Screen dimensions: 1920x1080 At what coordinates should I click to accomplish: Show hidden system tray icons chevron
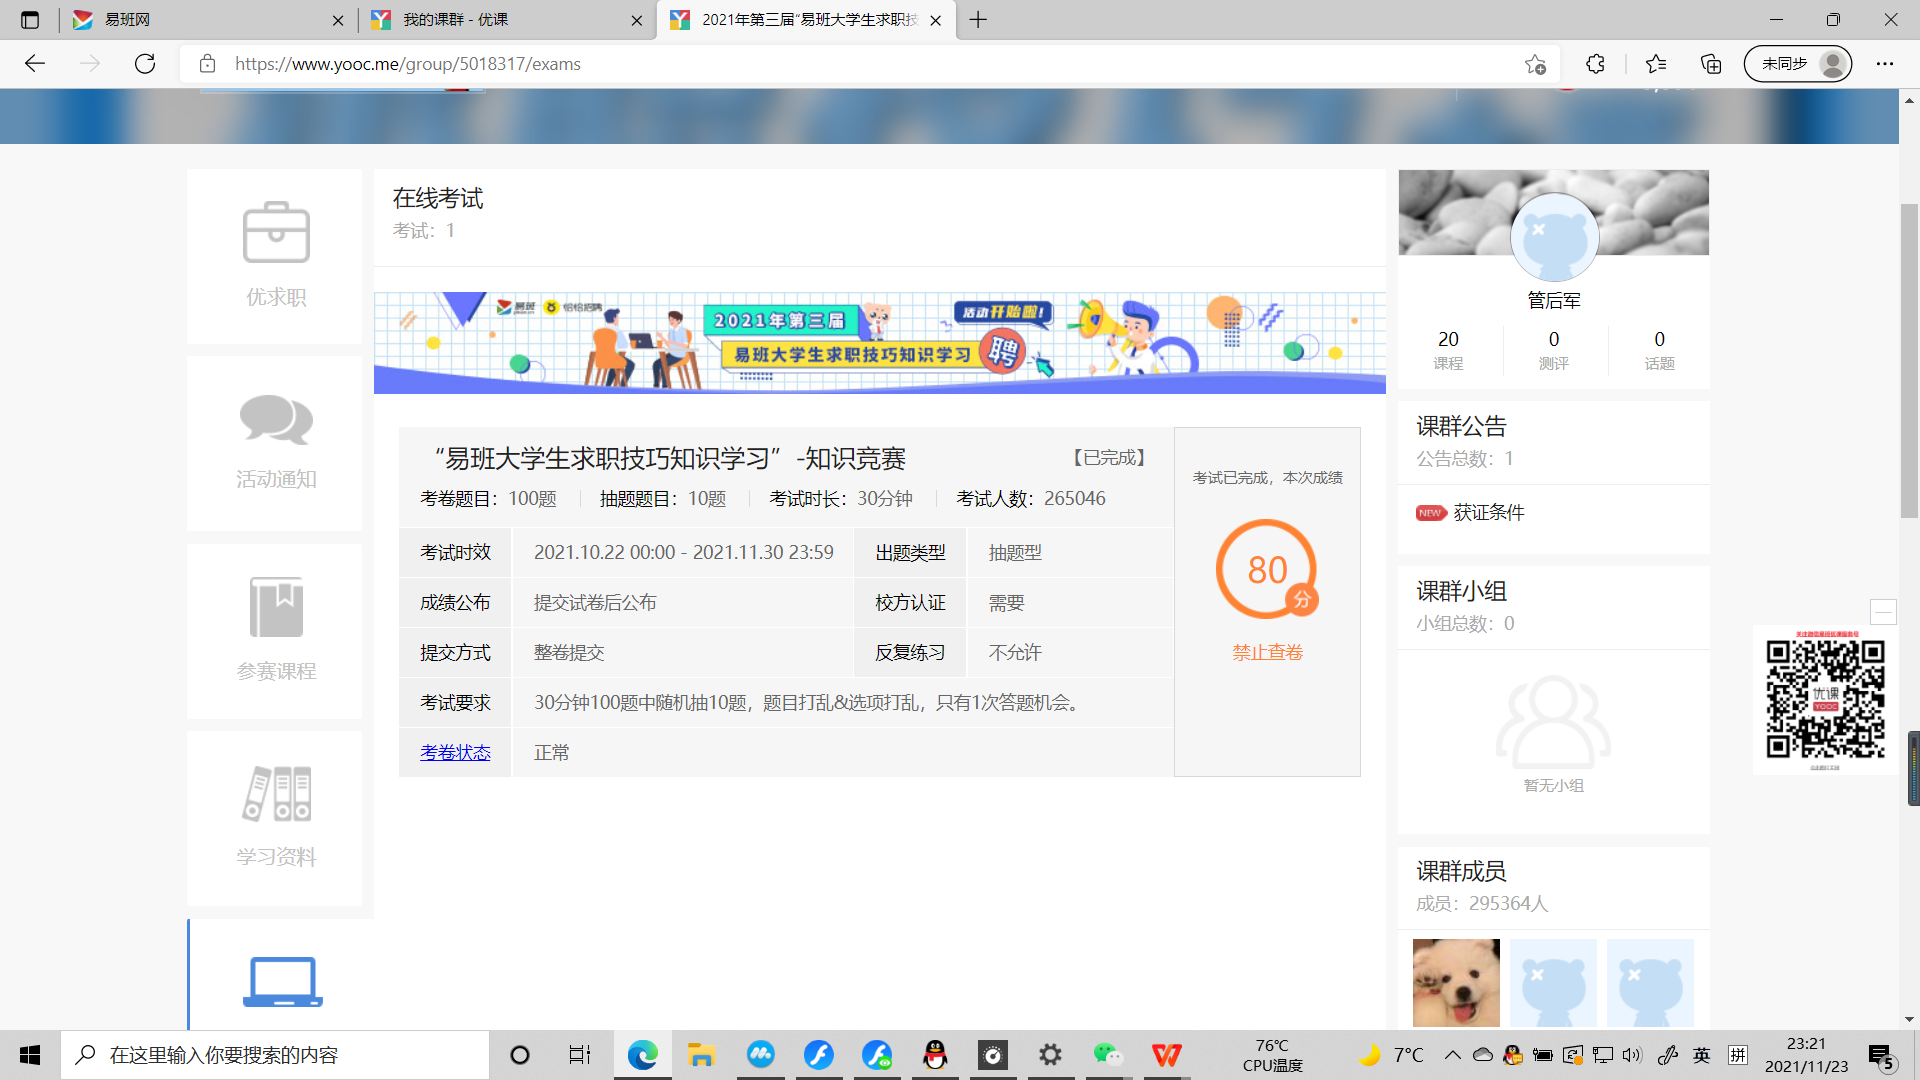(x=1453, y=1055)
